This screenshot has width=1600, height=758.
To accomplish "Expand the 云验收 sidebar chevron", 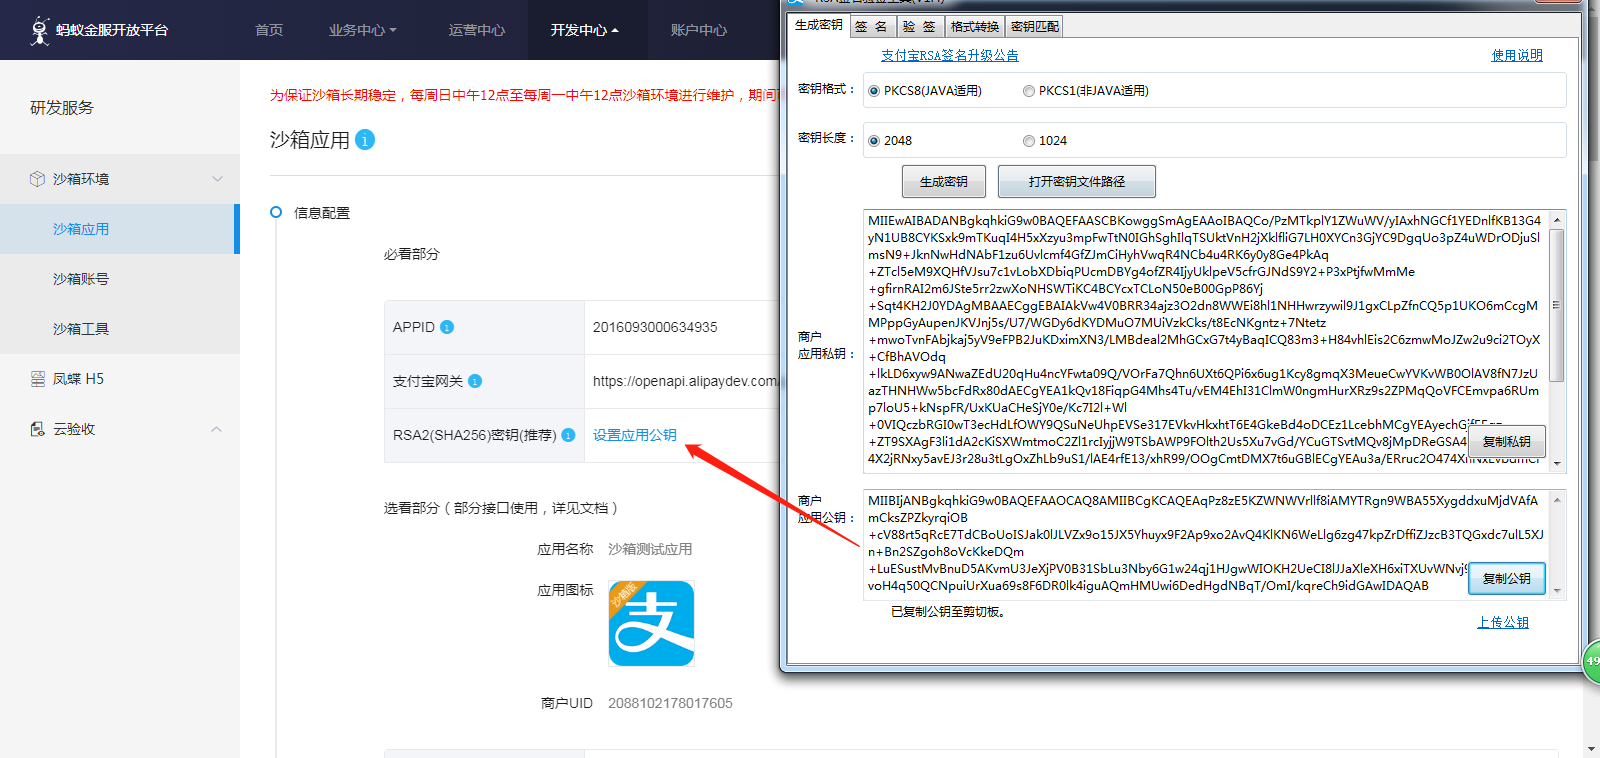I will tap(216, 429).
